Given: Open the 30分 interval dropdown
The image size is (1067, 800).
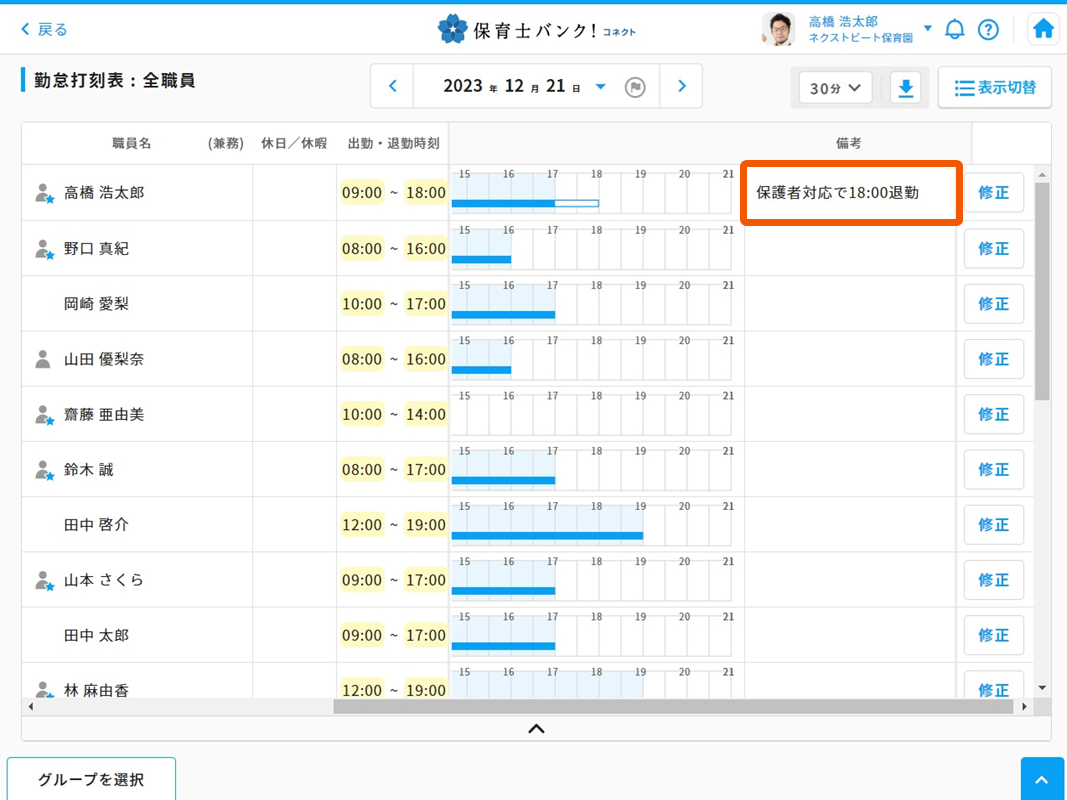Looking at the screenshot, I should (x=835, y=88).
